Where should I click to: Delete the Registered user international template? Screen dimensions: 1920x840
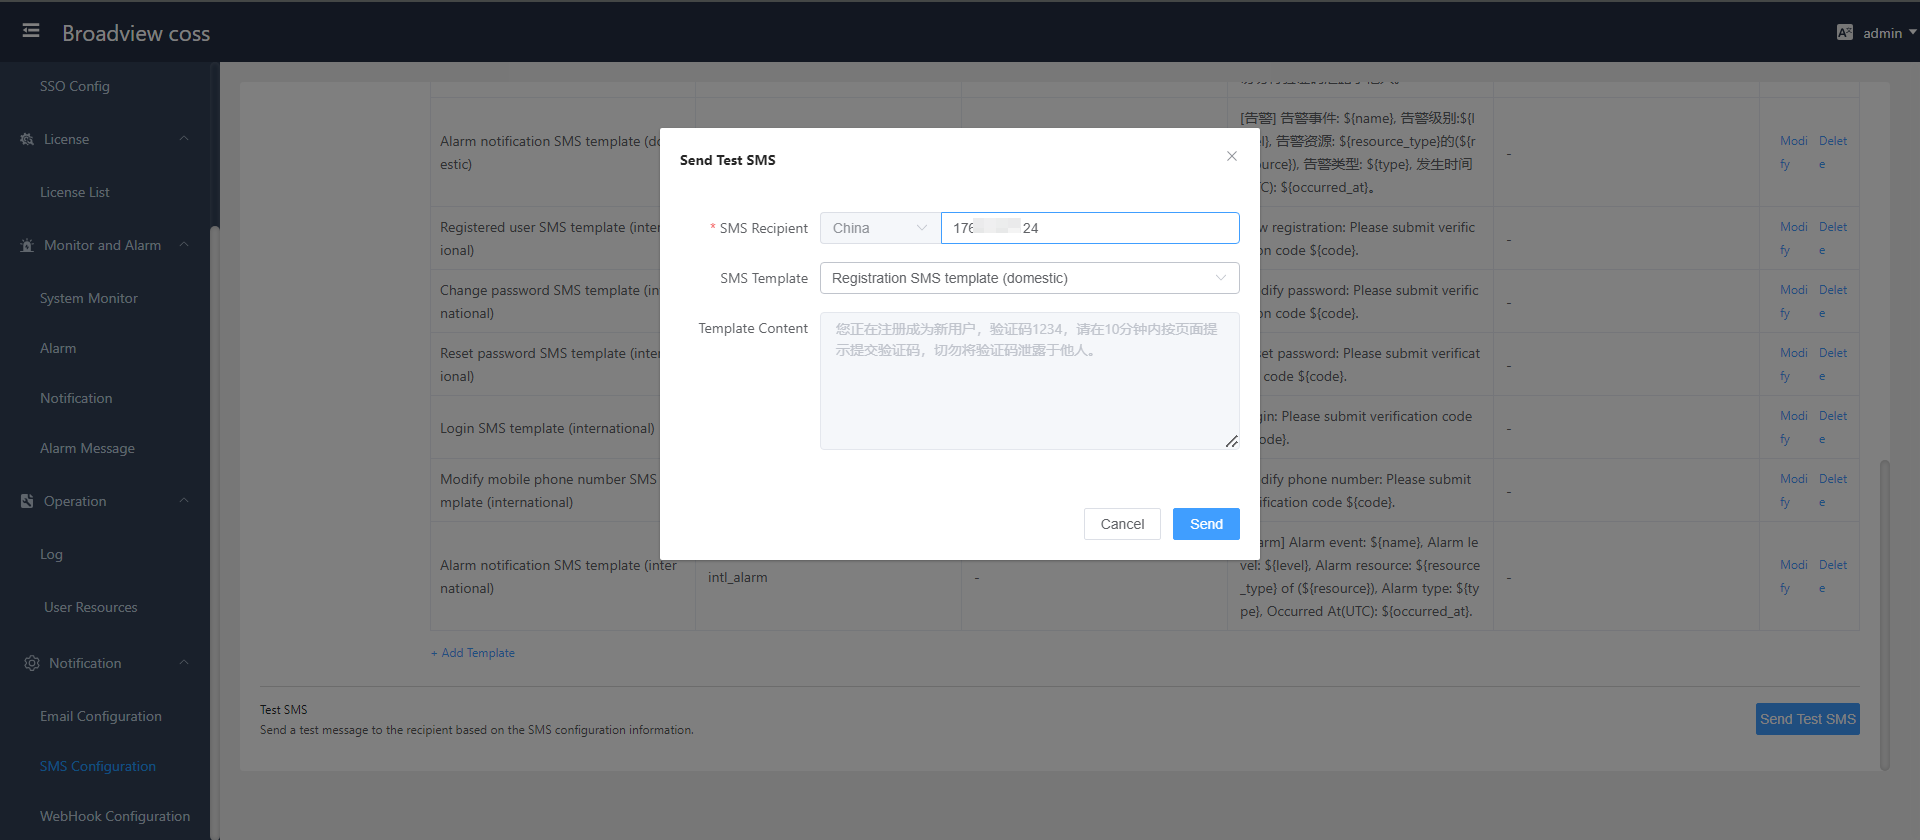pos(1832,238)
